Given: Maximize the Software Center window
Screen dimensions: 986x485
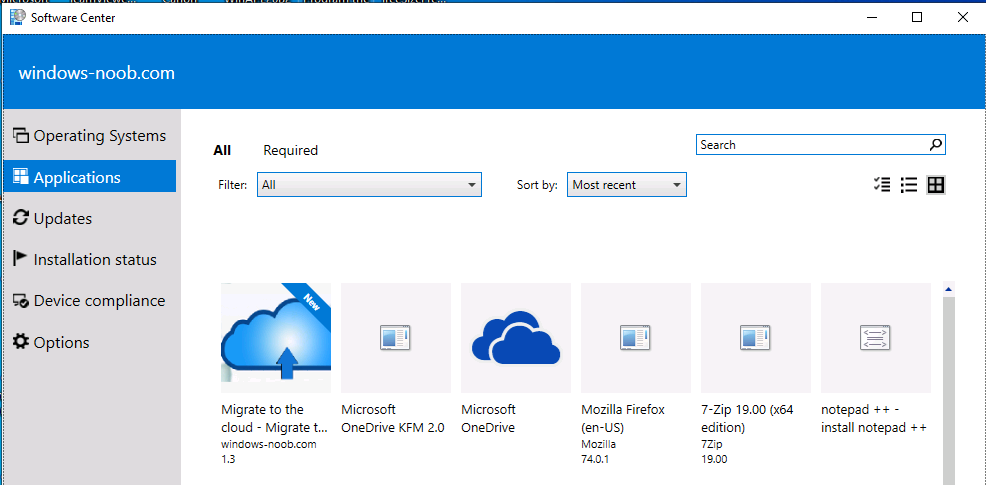Looking at the screenshot, I should [917, 18].
